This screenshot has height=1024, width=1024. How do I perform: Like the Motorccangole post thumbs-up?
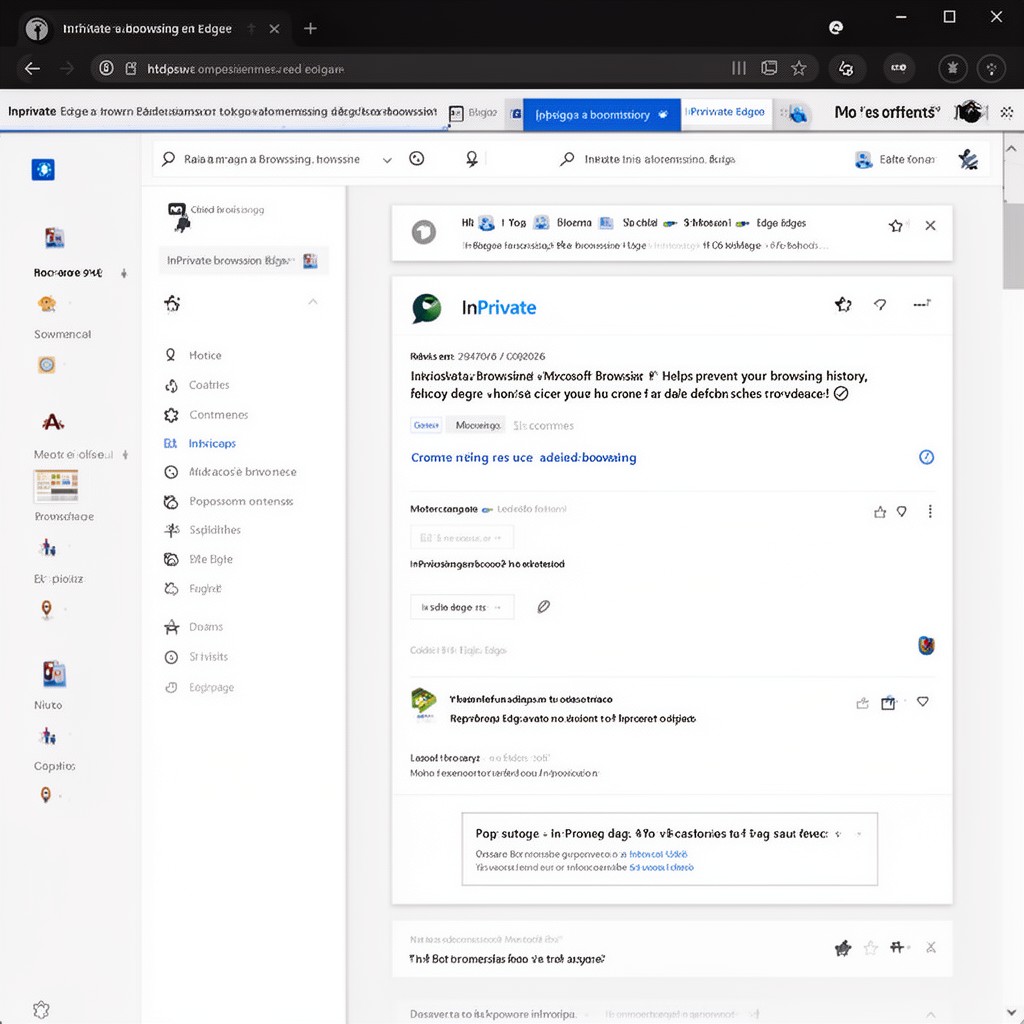(x=880, y=512)
